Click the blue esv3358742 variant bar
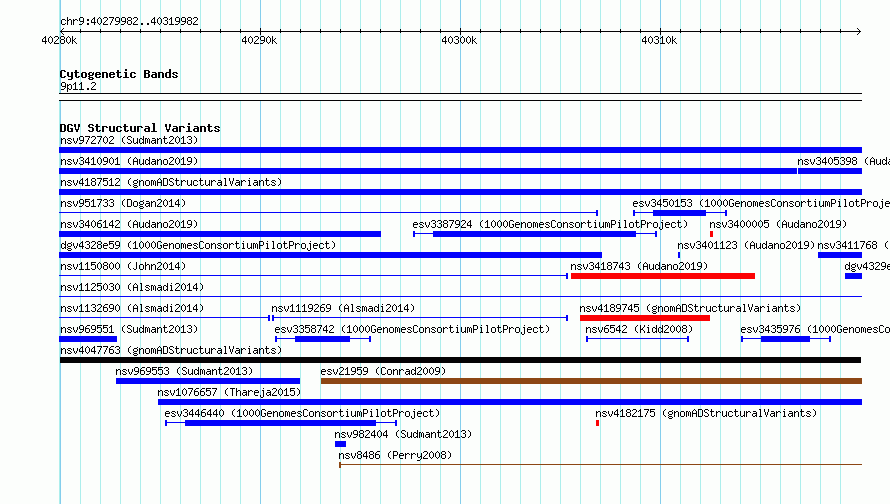Viewport: 890px width, 504px height. click(322, 339)
